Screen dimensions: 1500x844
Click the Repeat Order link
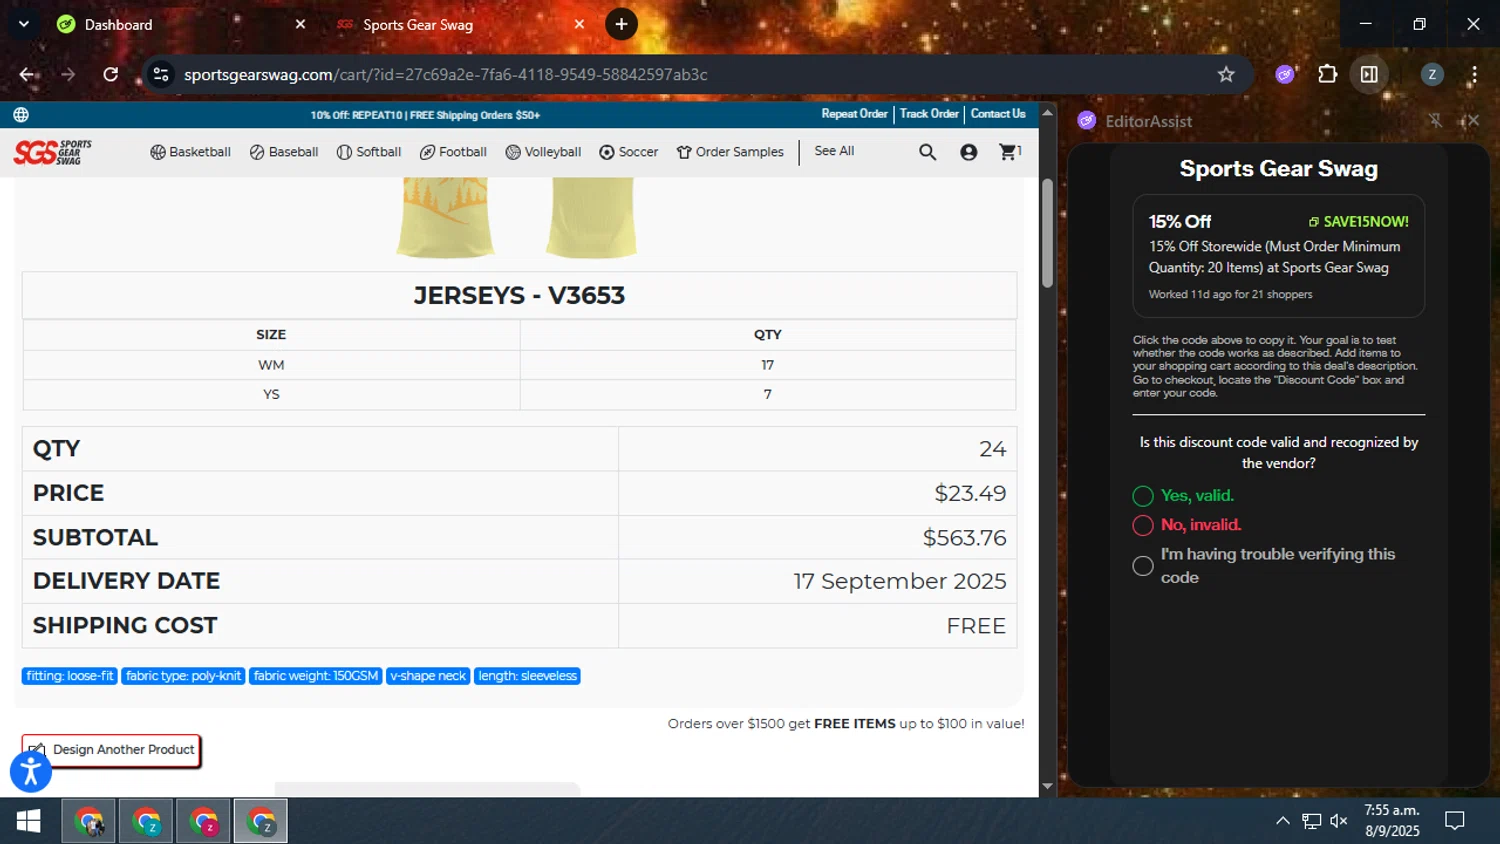(x=854, y=114)
